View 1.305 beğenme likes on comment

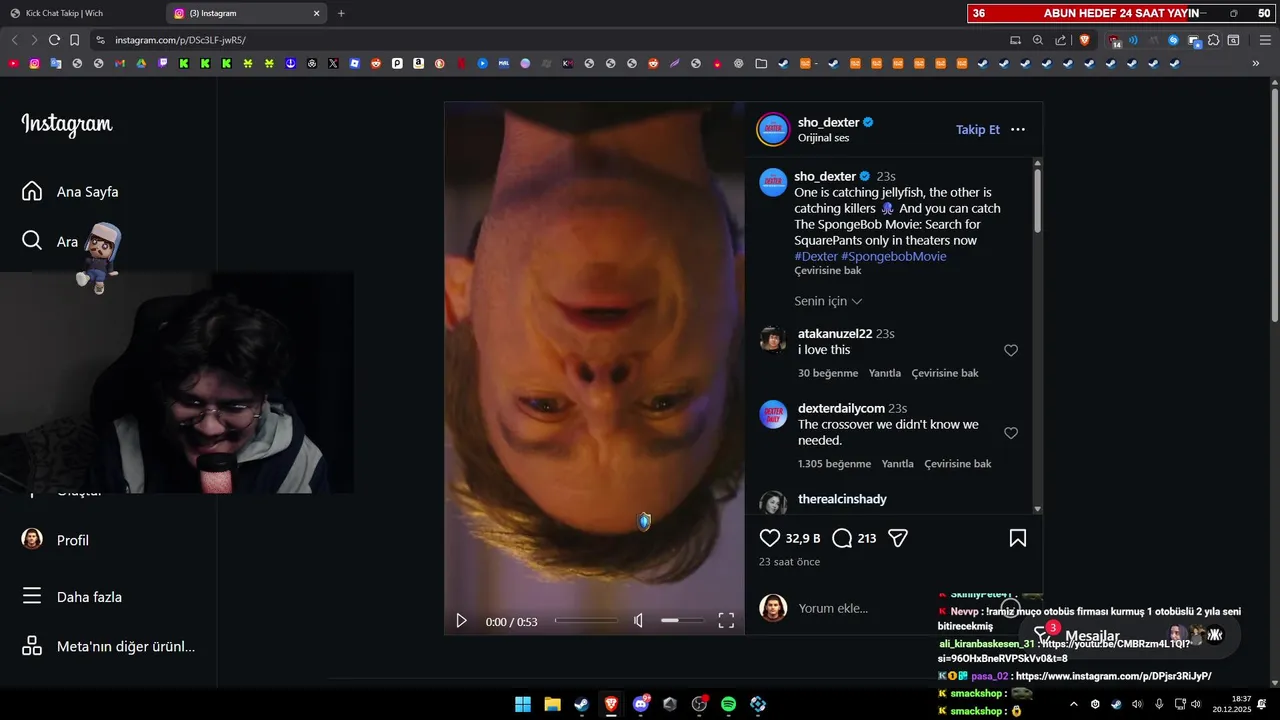(834, 464)
